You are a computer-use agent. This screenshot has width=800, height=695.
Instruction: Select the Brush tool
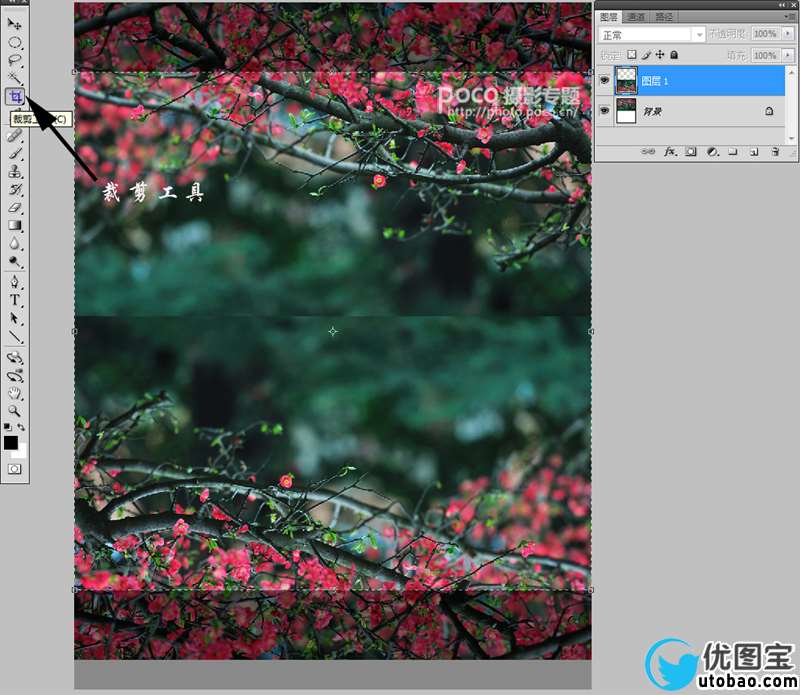point(14,153)
